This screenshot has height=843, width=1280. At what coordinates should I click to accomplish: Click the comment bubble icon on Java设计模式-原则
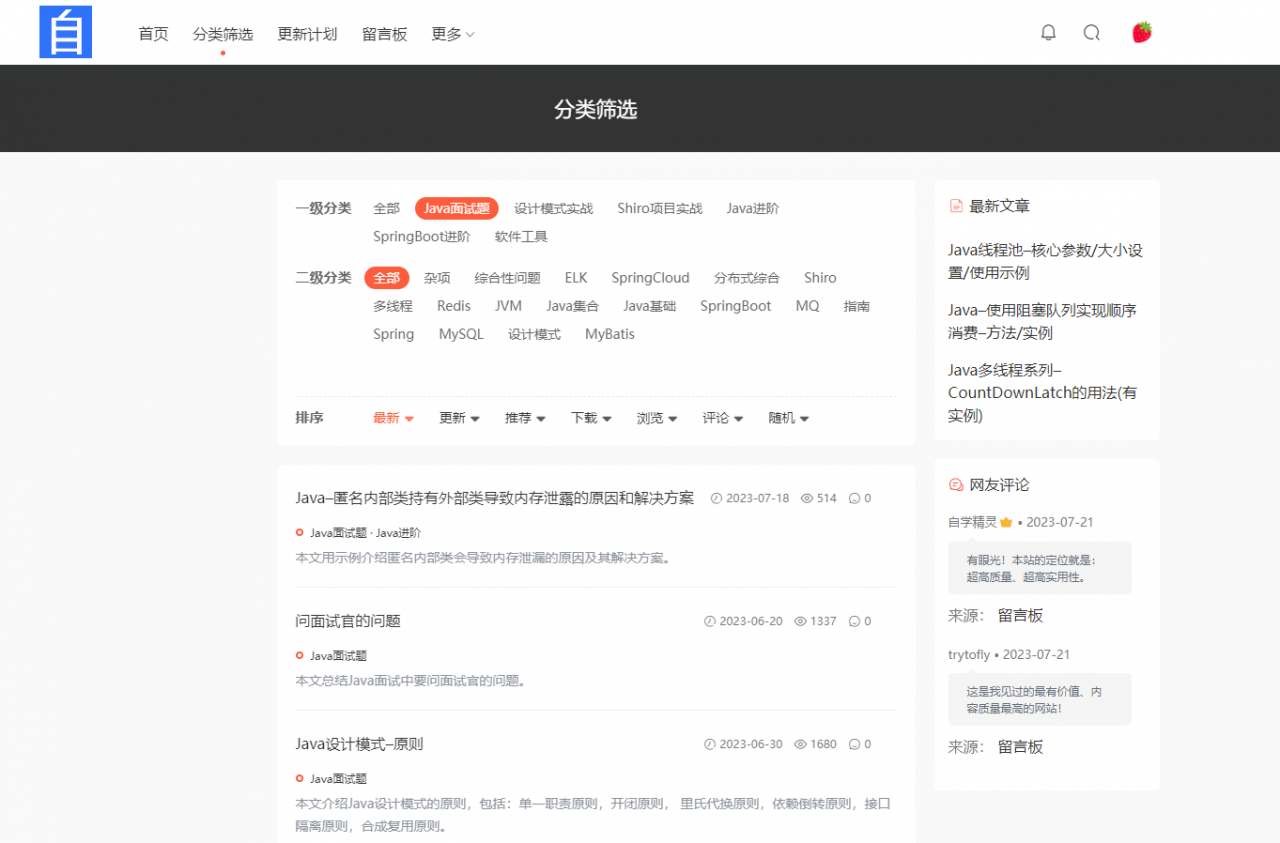(857, 744)
